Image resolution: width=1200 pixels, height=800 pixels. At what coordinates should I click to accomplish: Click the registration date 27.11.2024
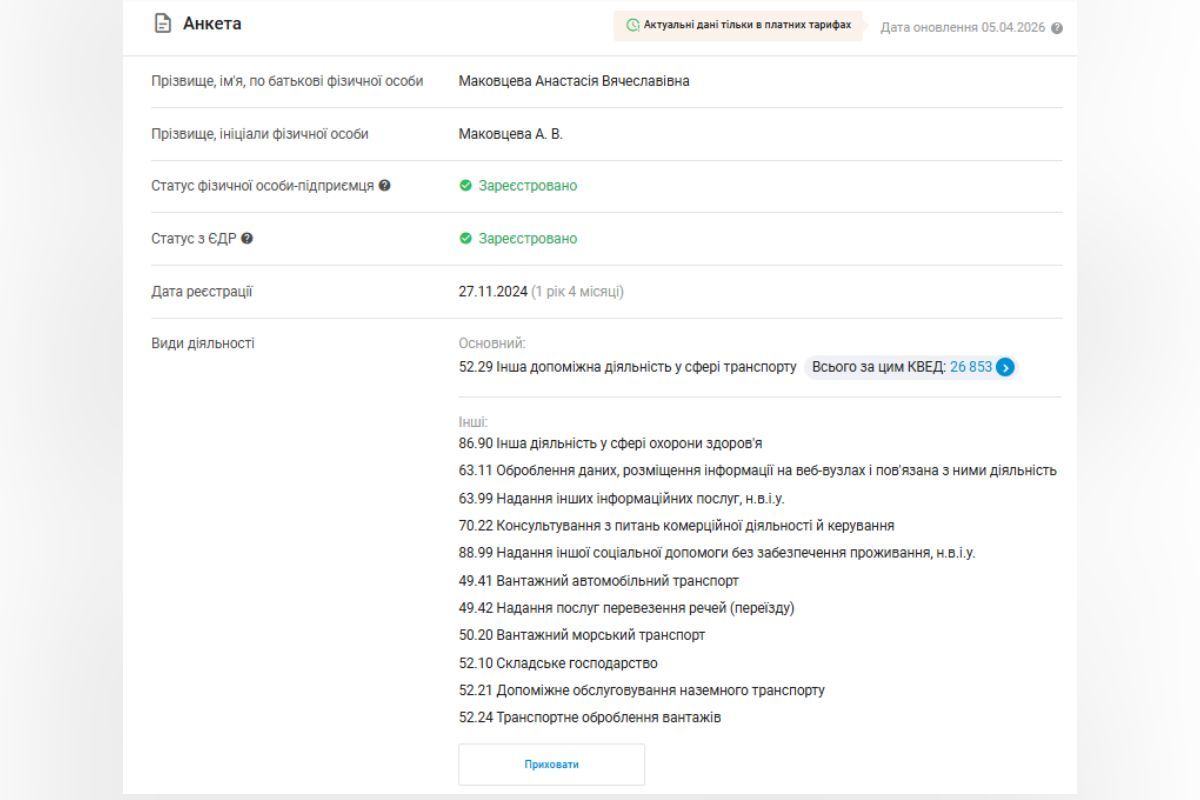pos(492,292)
